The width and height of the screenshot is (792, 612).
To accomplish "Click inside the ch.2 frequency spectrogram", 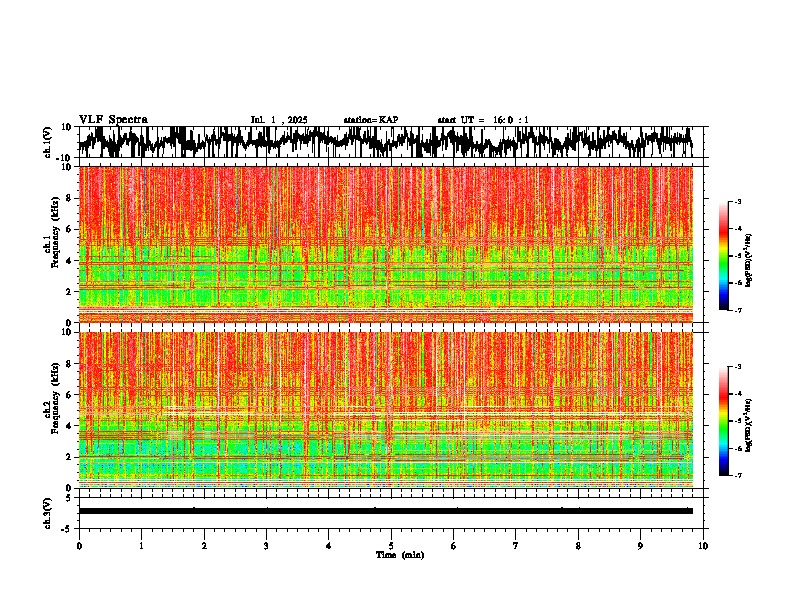I will point(385,410).
